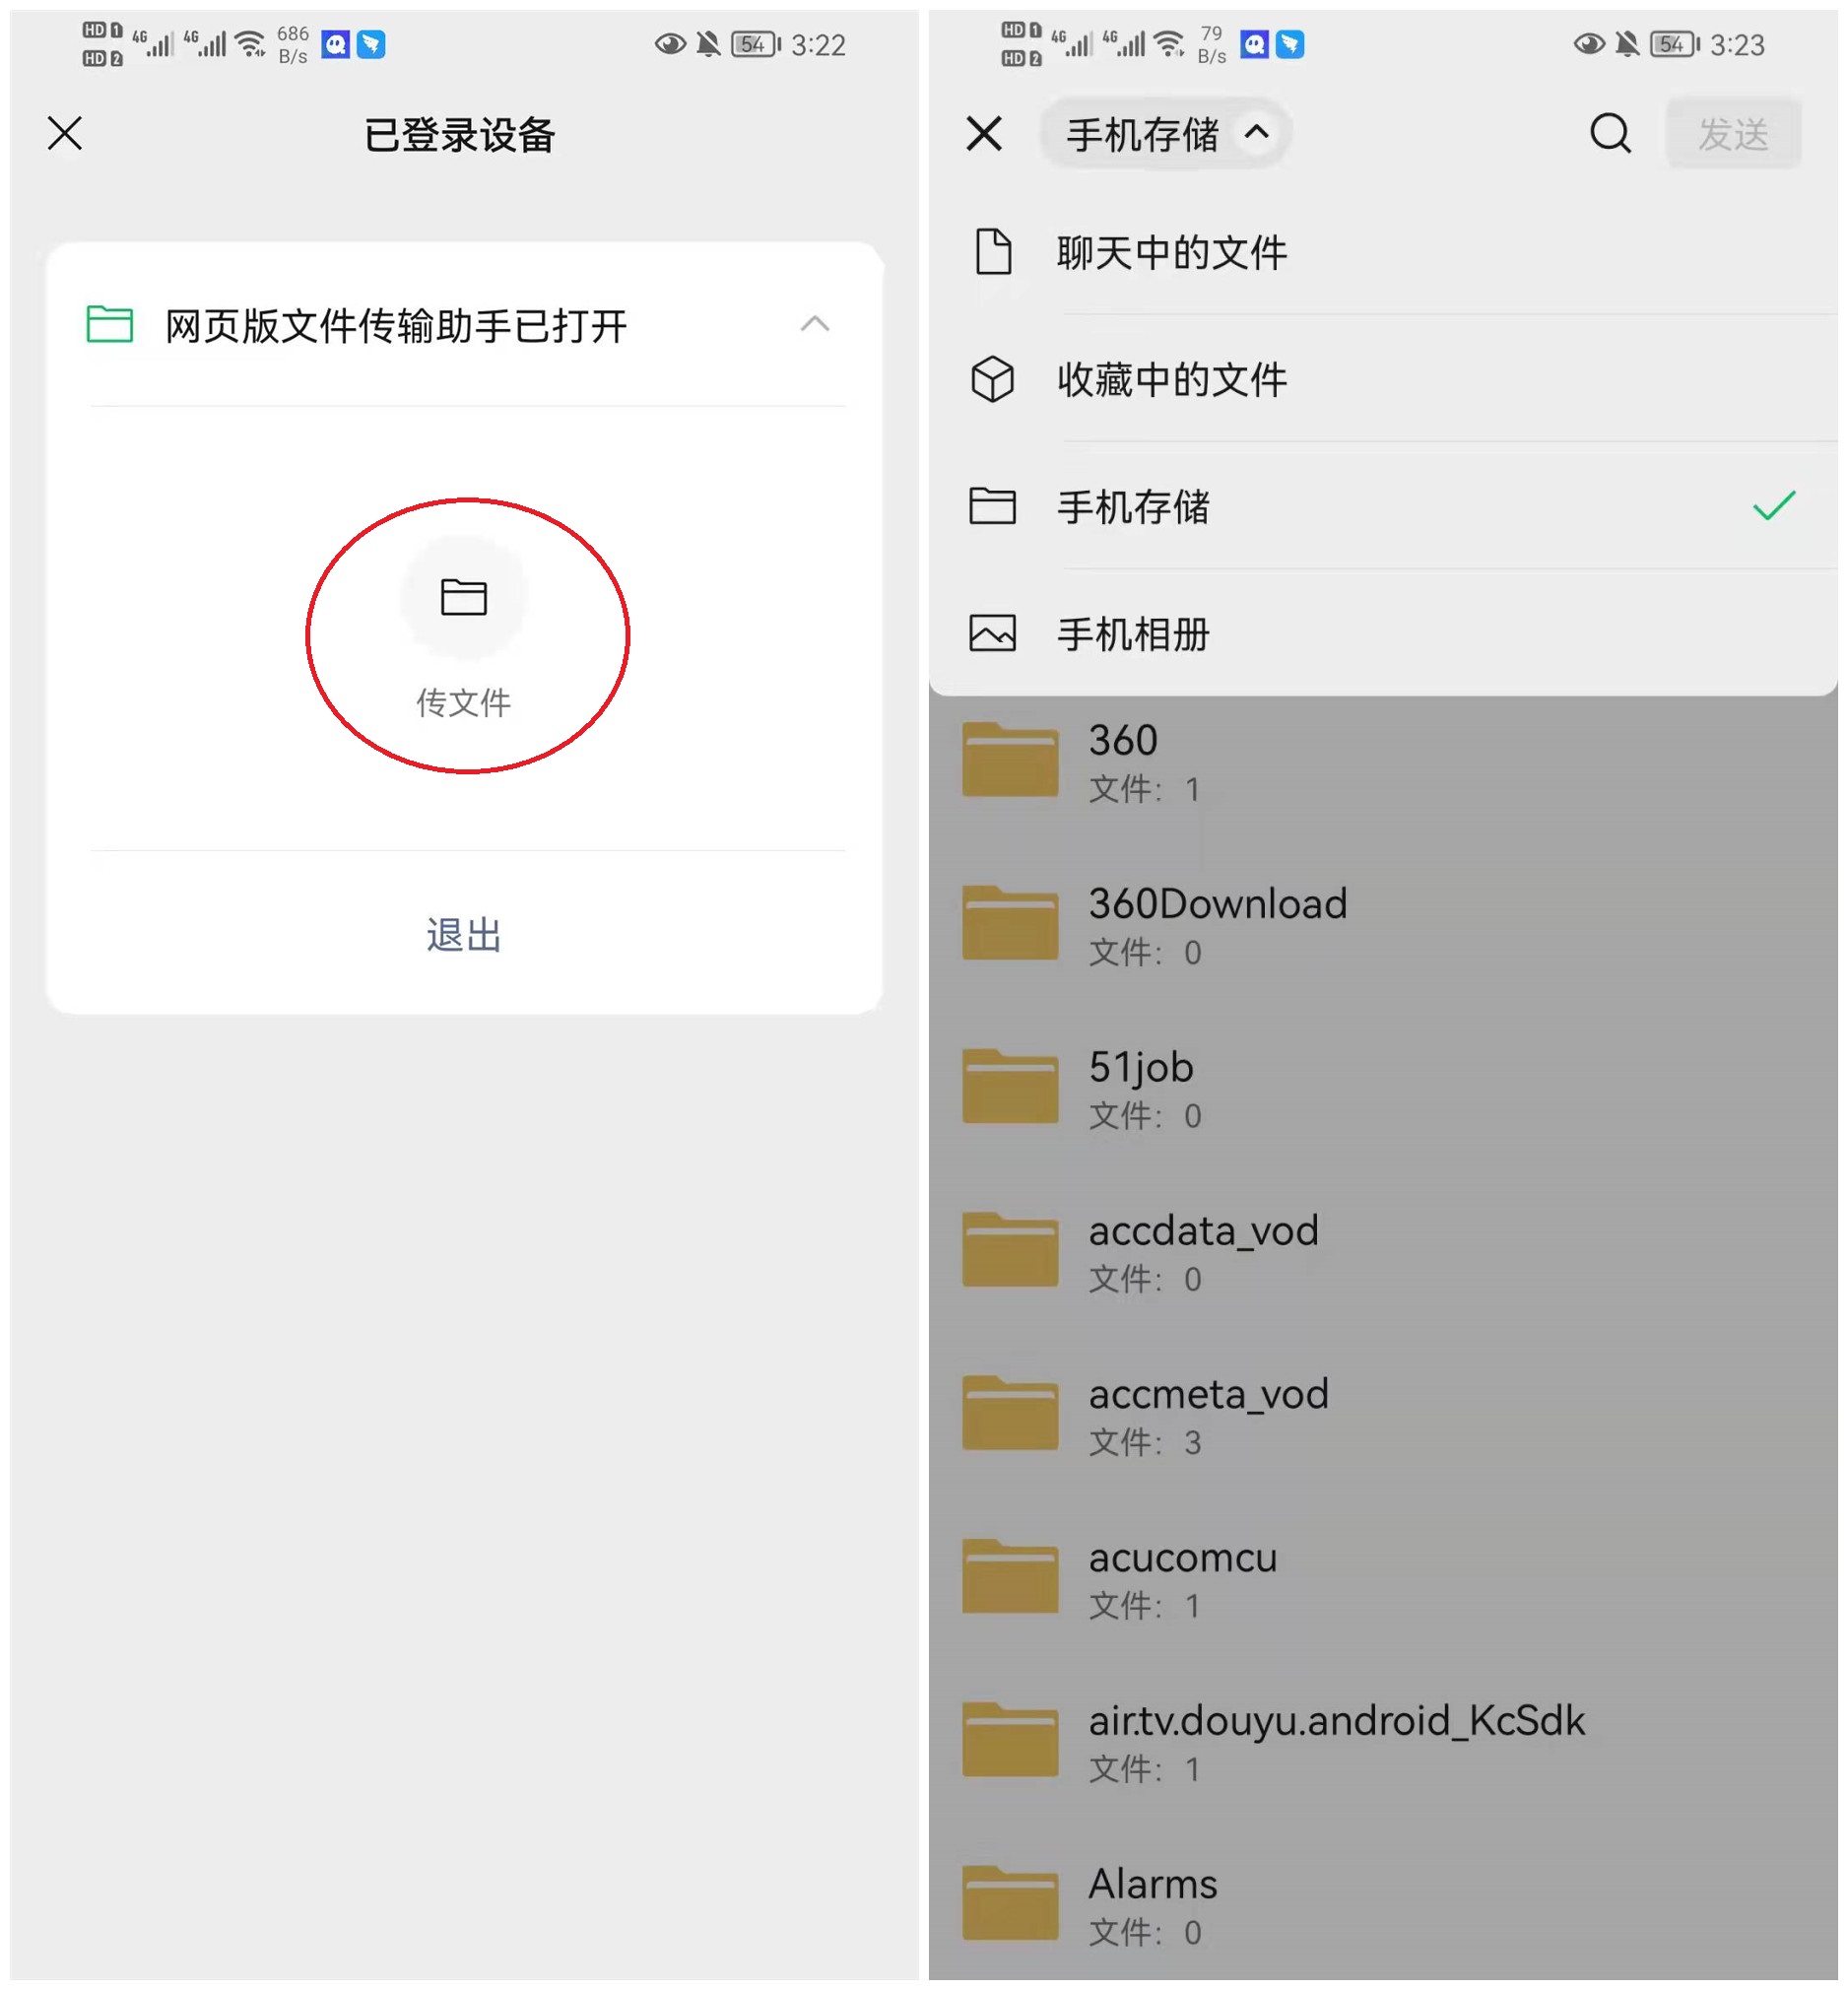Screen dimensions: 1848x1990
Task: Collapse the storage picker with its up chevron
Action: click(x=1258, y=135)
